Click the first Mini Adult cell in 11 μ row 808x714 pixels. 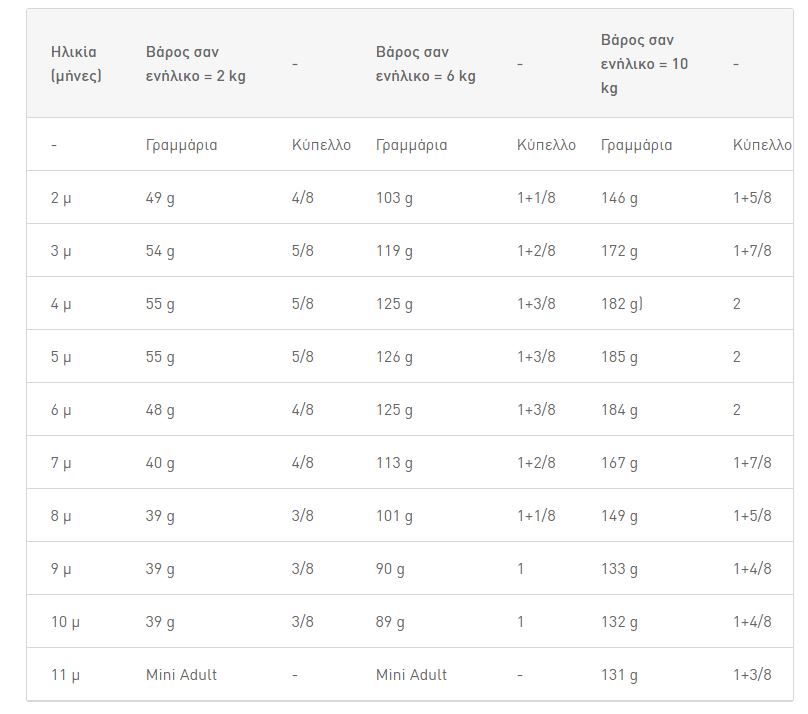[x=181, y=675]
